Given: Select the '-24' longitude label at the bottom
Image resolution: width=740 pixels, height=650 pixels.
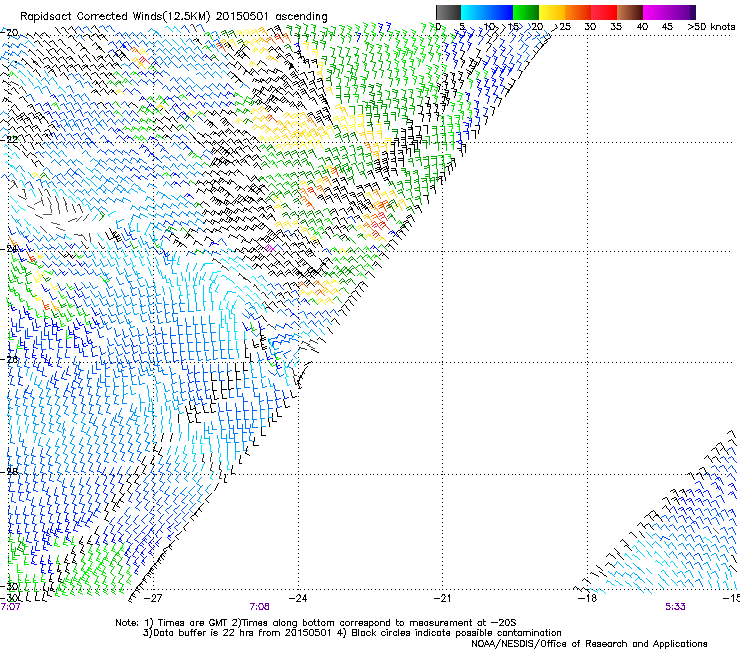Looking at the screenshot, I should click(x=298, y=598).
